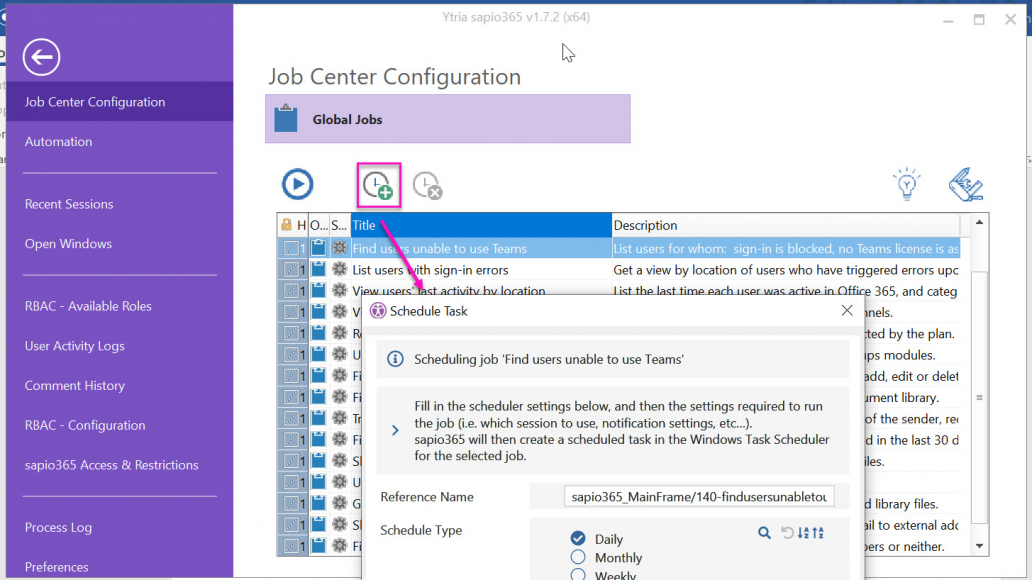Click the Global Jobs clipboard icon

(286, 119)
